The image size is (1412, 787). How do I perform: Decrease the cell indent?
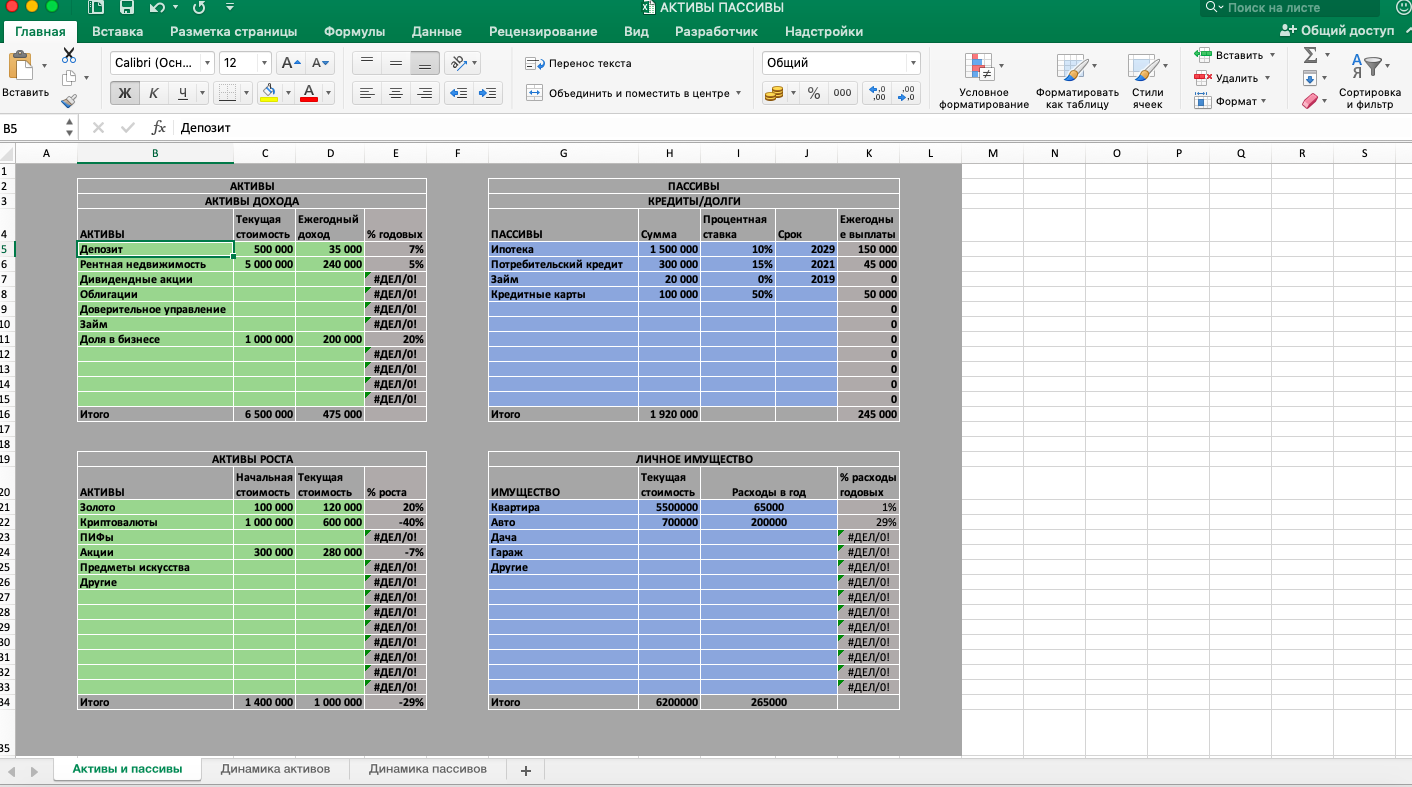click(459, 93)
